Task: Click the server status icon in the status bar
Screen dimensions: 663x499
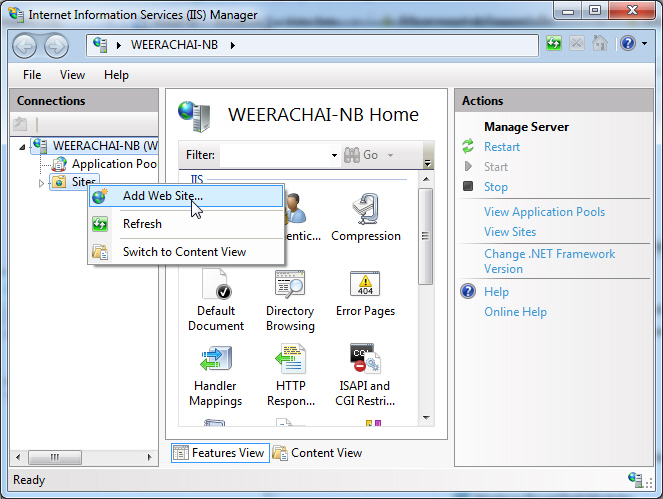Action: pos(635,480)
